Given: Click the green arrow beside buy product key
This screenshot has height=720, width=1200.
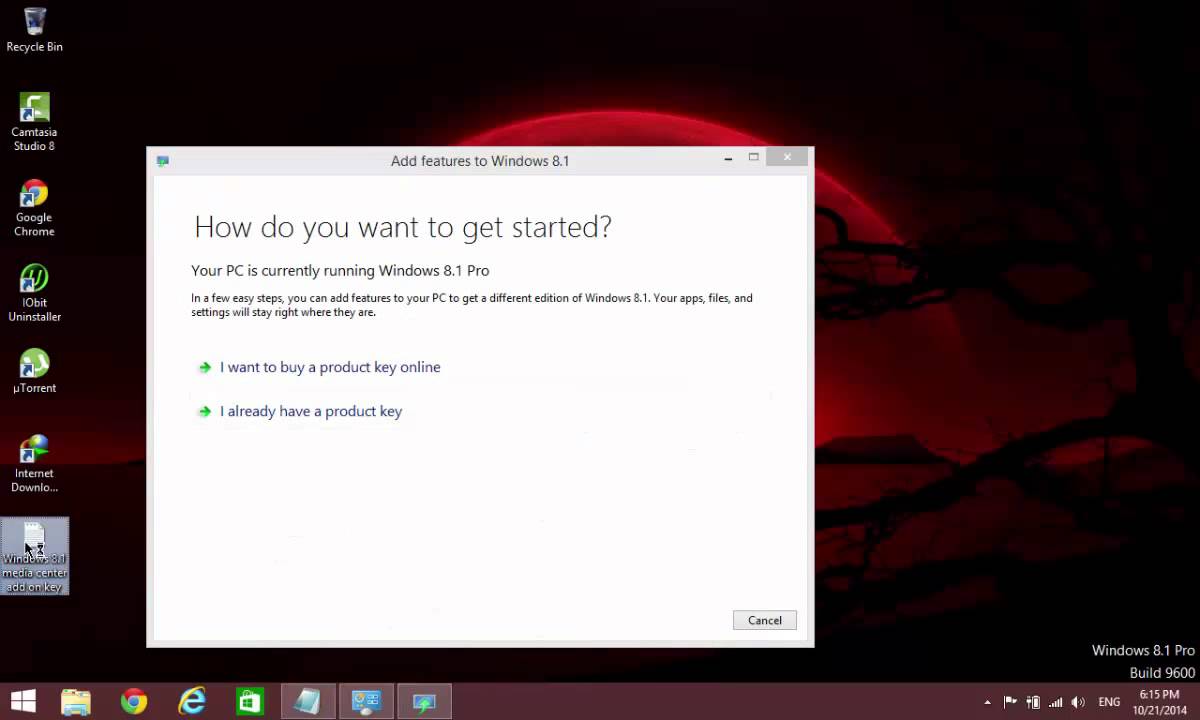Looking at the screenshot, I should (x=205, y=367).
